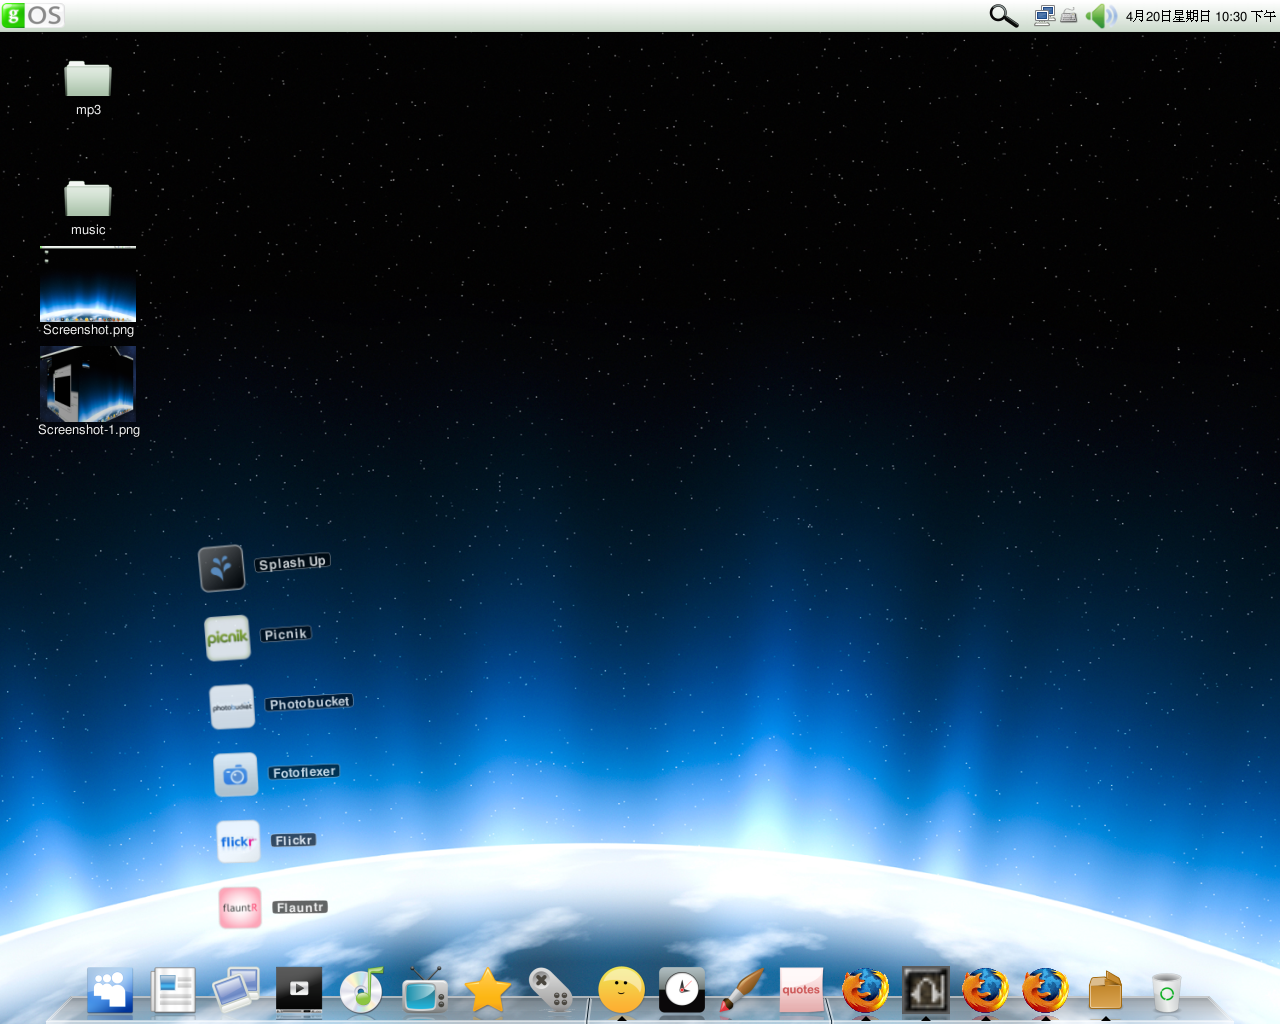Open the network computers tray icon
Image resolution: width=1280 pixels, height=1024 pixels.
coord(1045,15)
